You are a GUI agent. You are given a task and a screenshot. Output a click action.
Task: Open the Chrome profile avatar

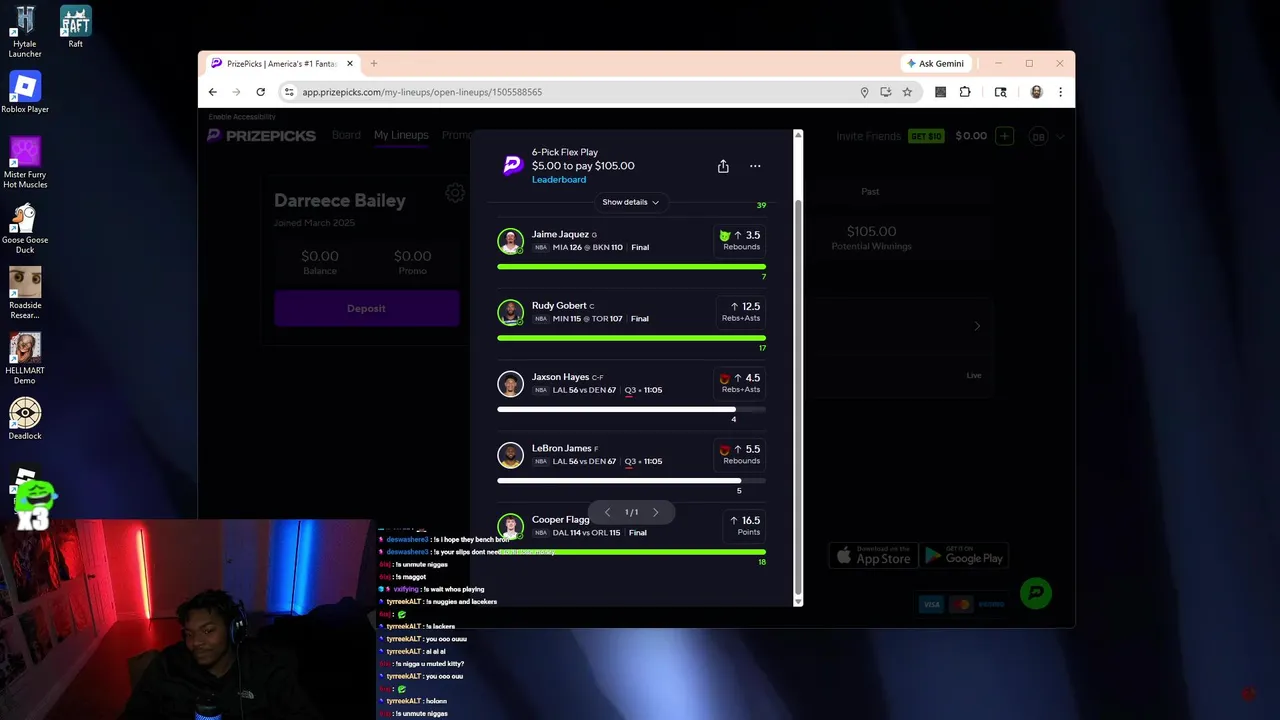1036,92
